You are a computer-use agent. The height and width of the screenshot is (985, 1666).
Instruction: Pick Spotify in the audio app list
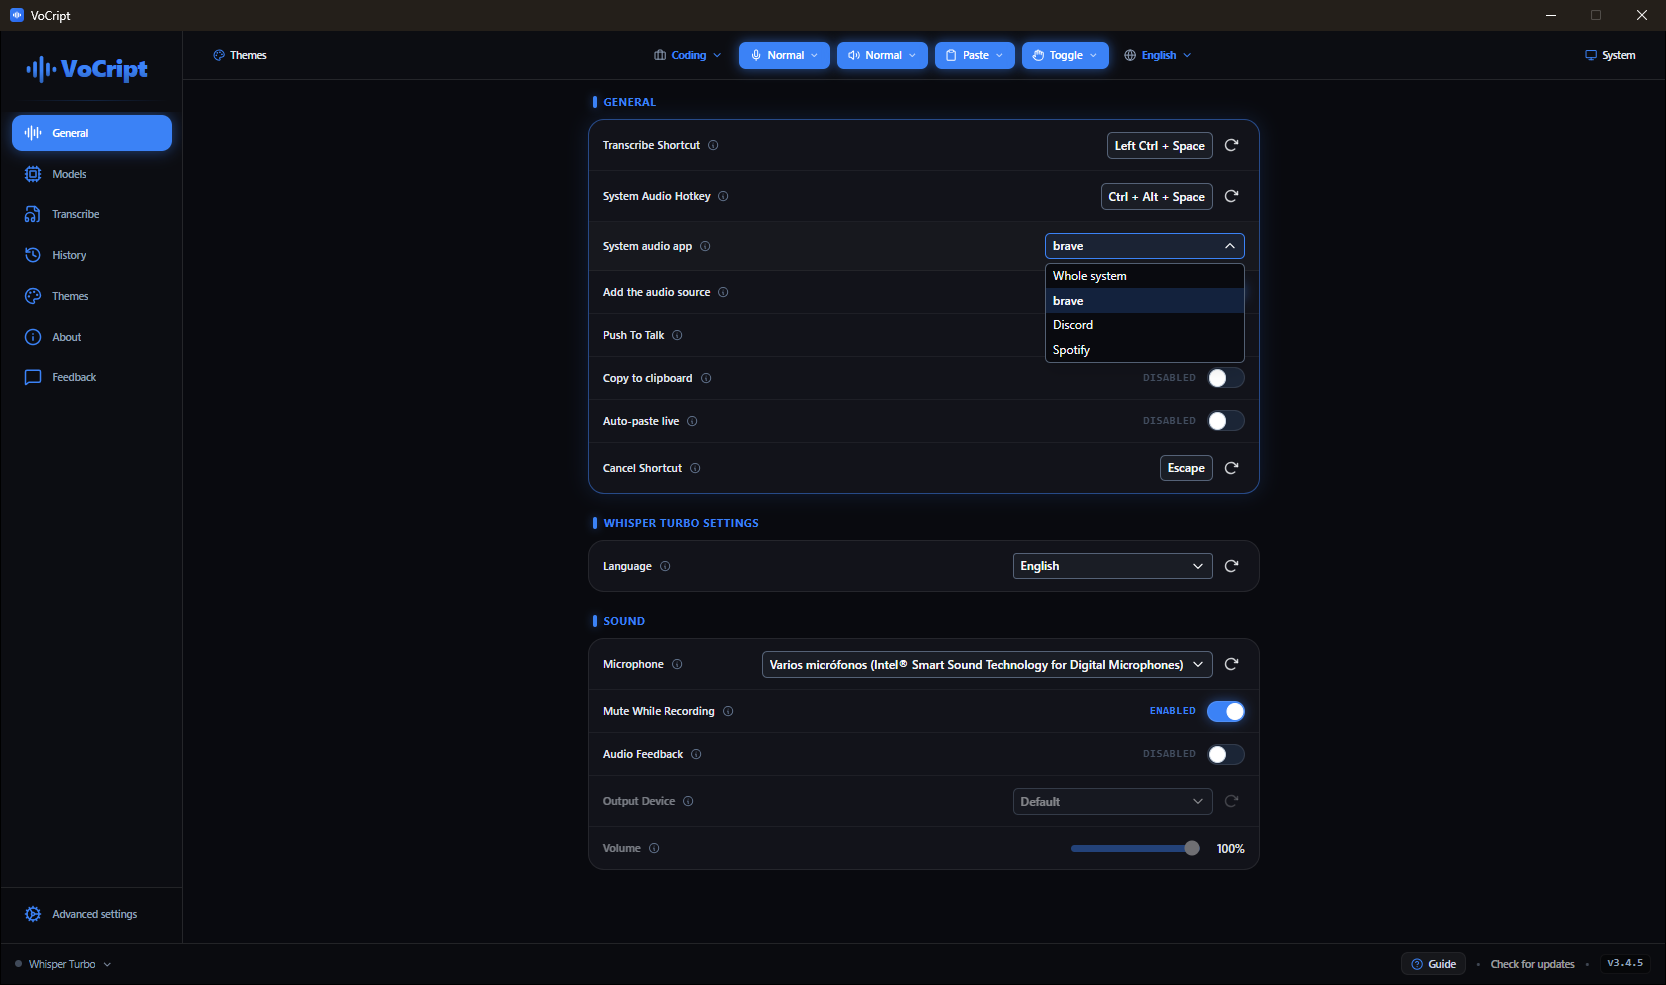[1145, 350]
